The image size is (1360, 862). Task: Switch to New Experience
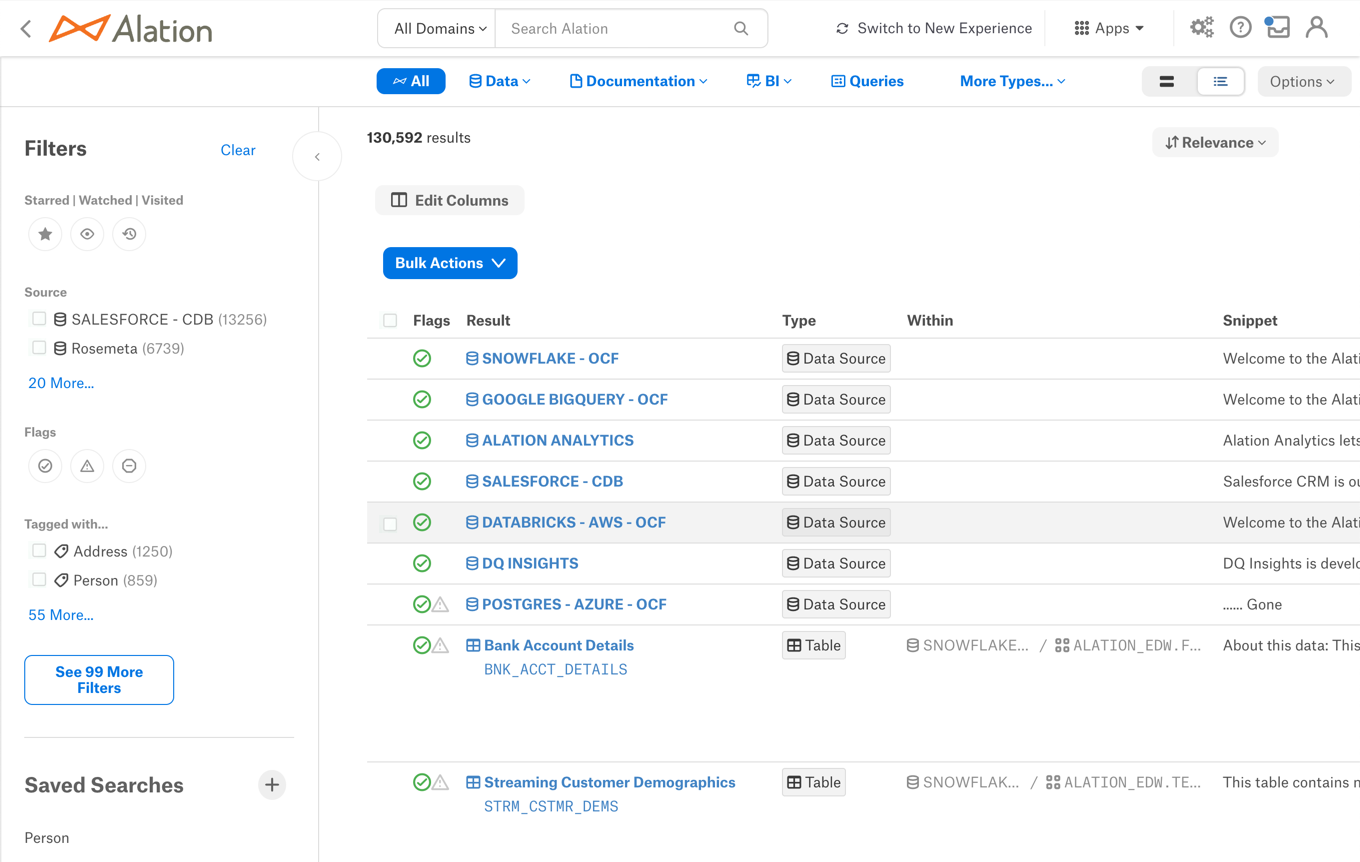[x=933, y=28]
